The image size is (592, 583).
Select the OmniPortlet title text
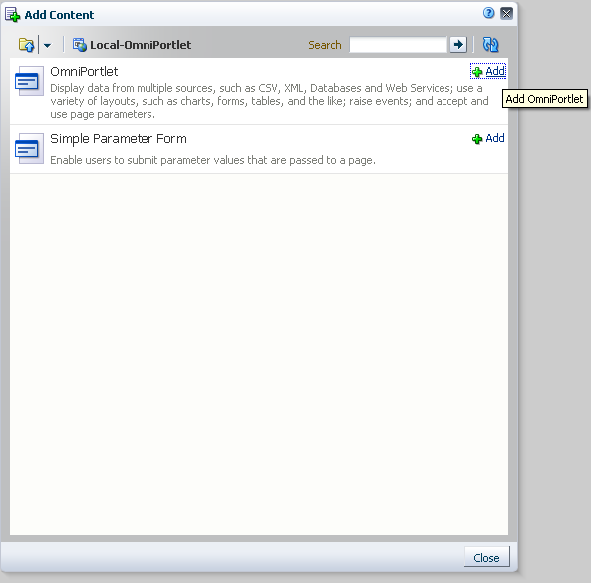(84, 71)
